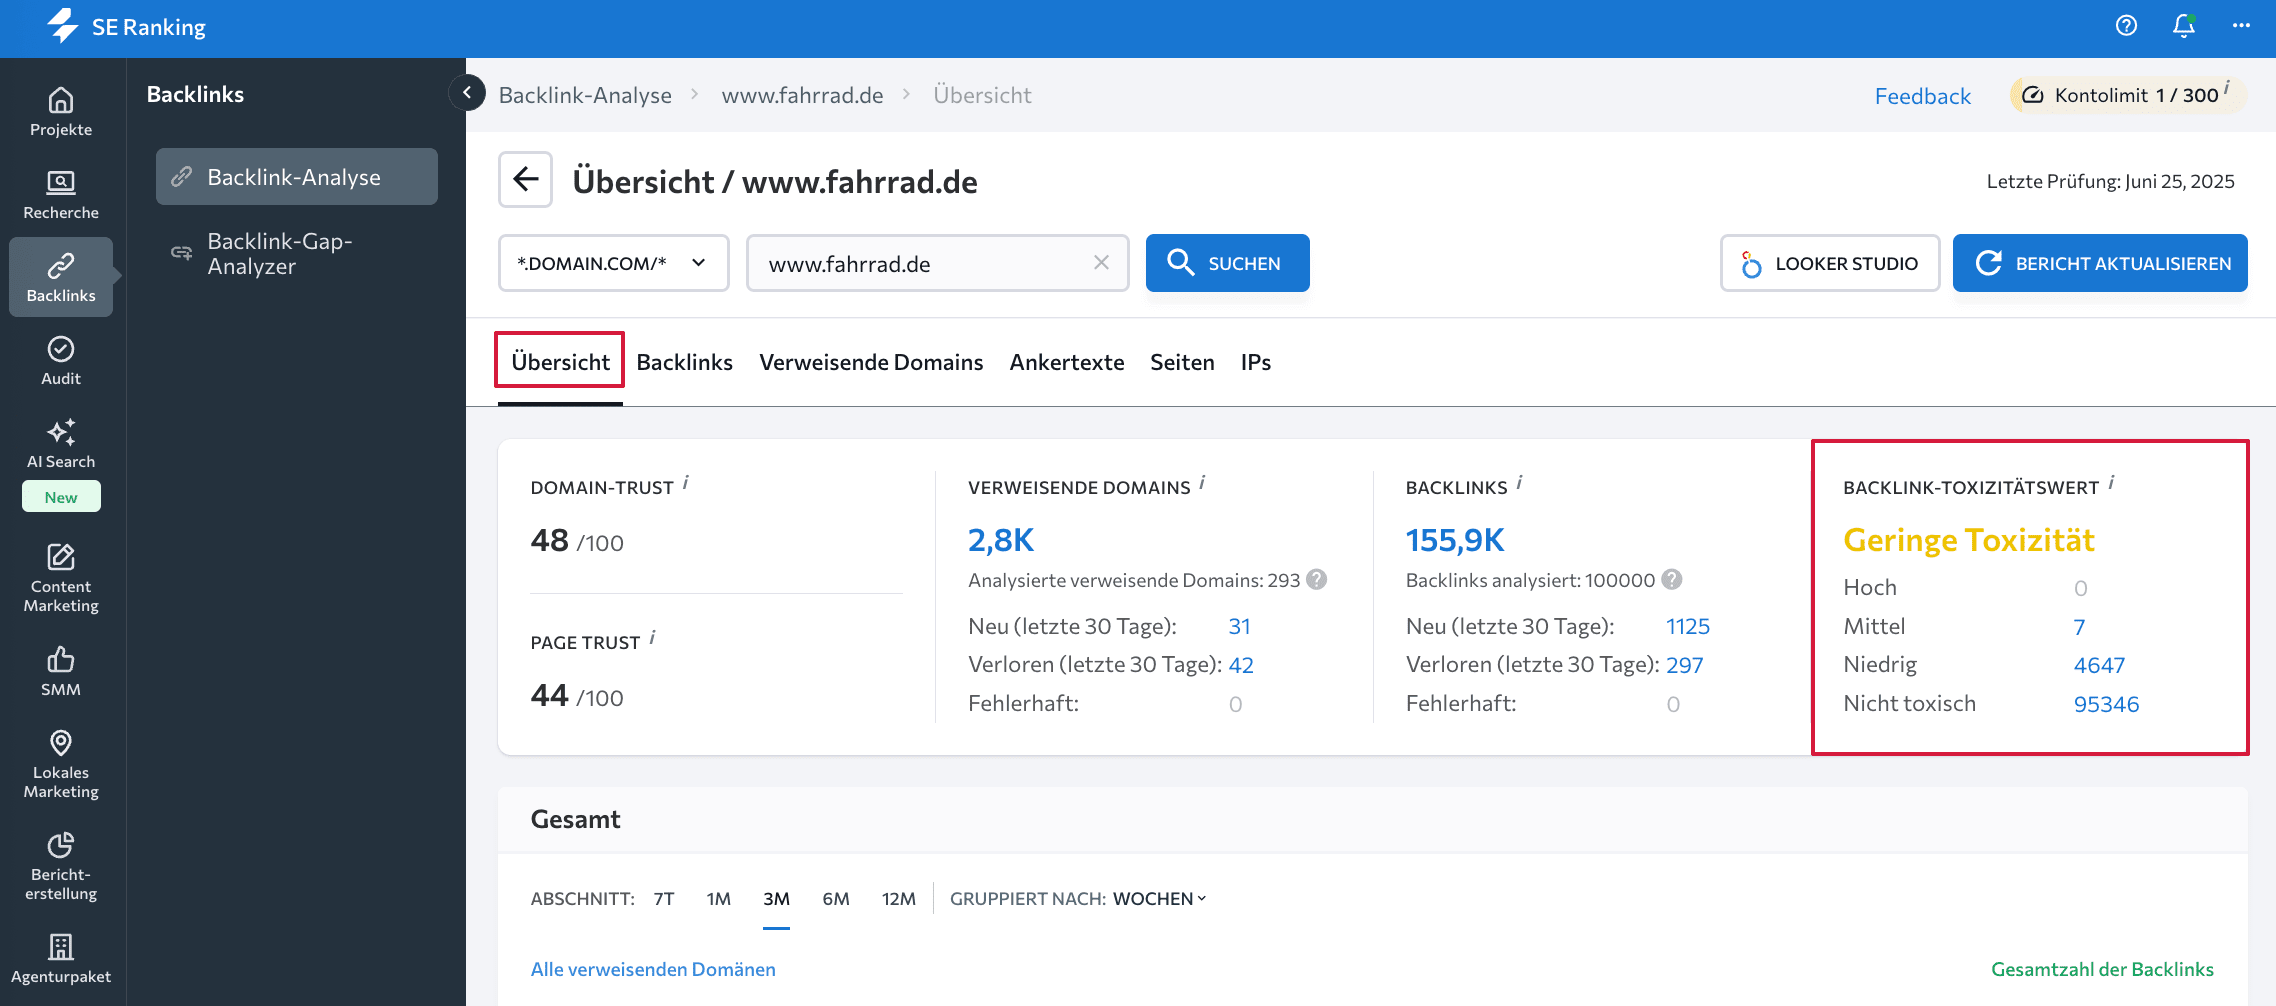
Task: Open the Ankertexte tab
Action: [x=1067, y=362]
